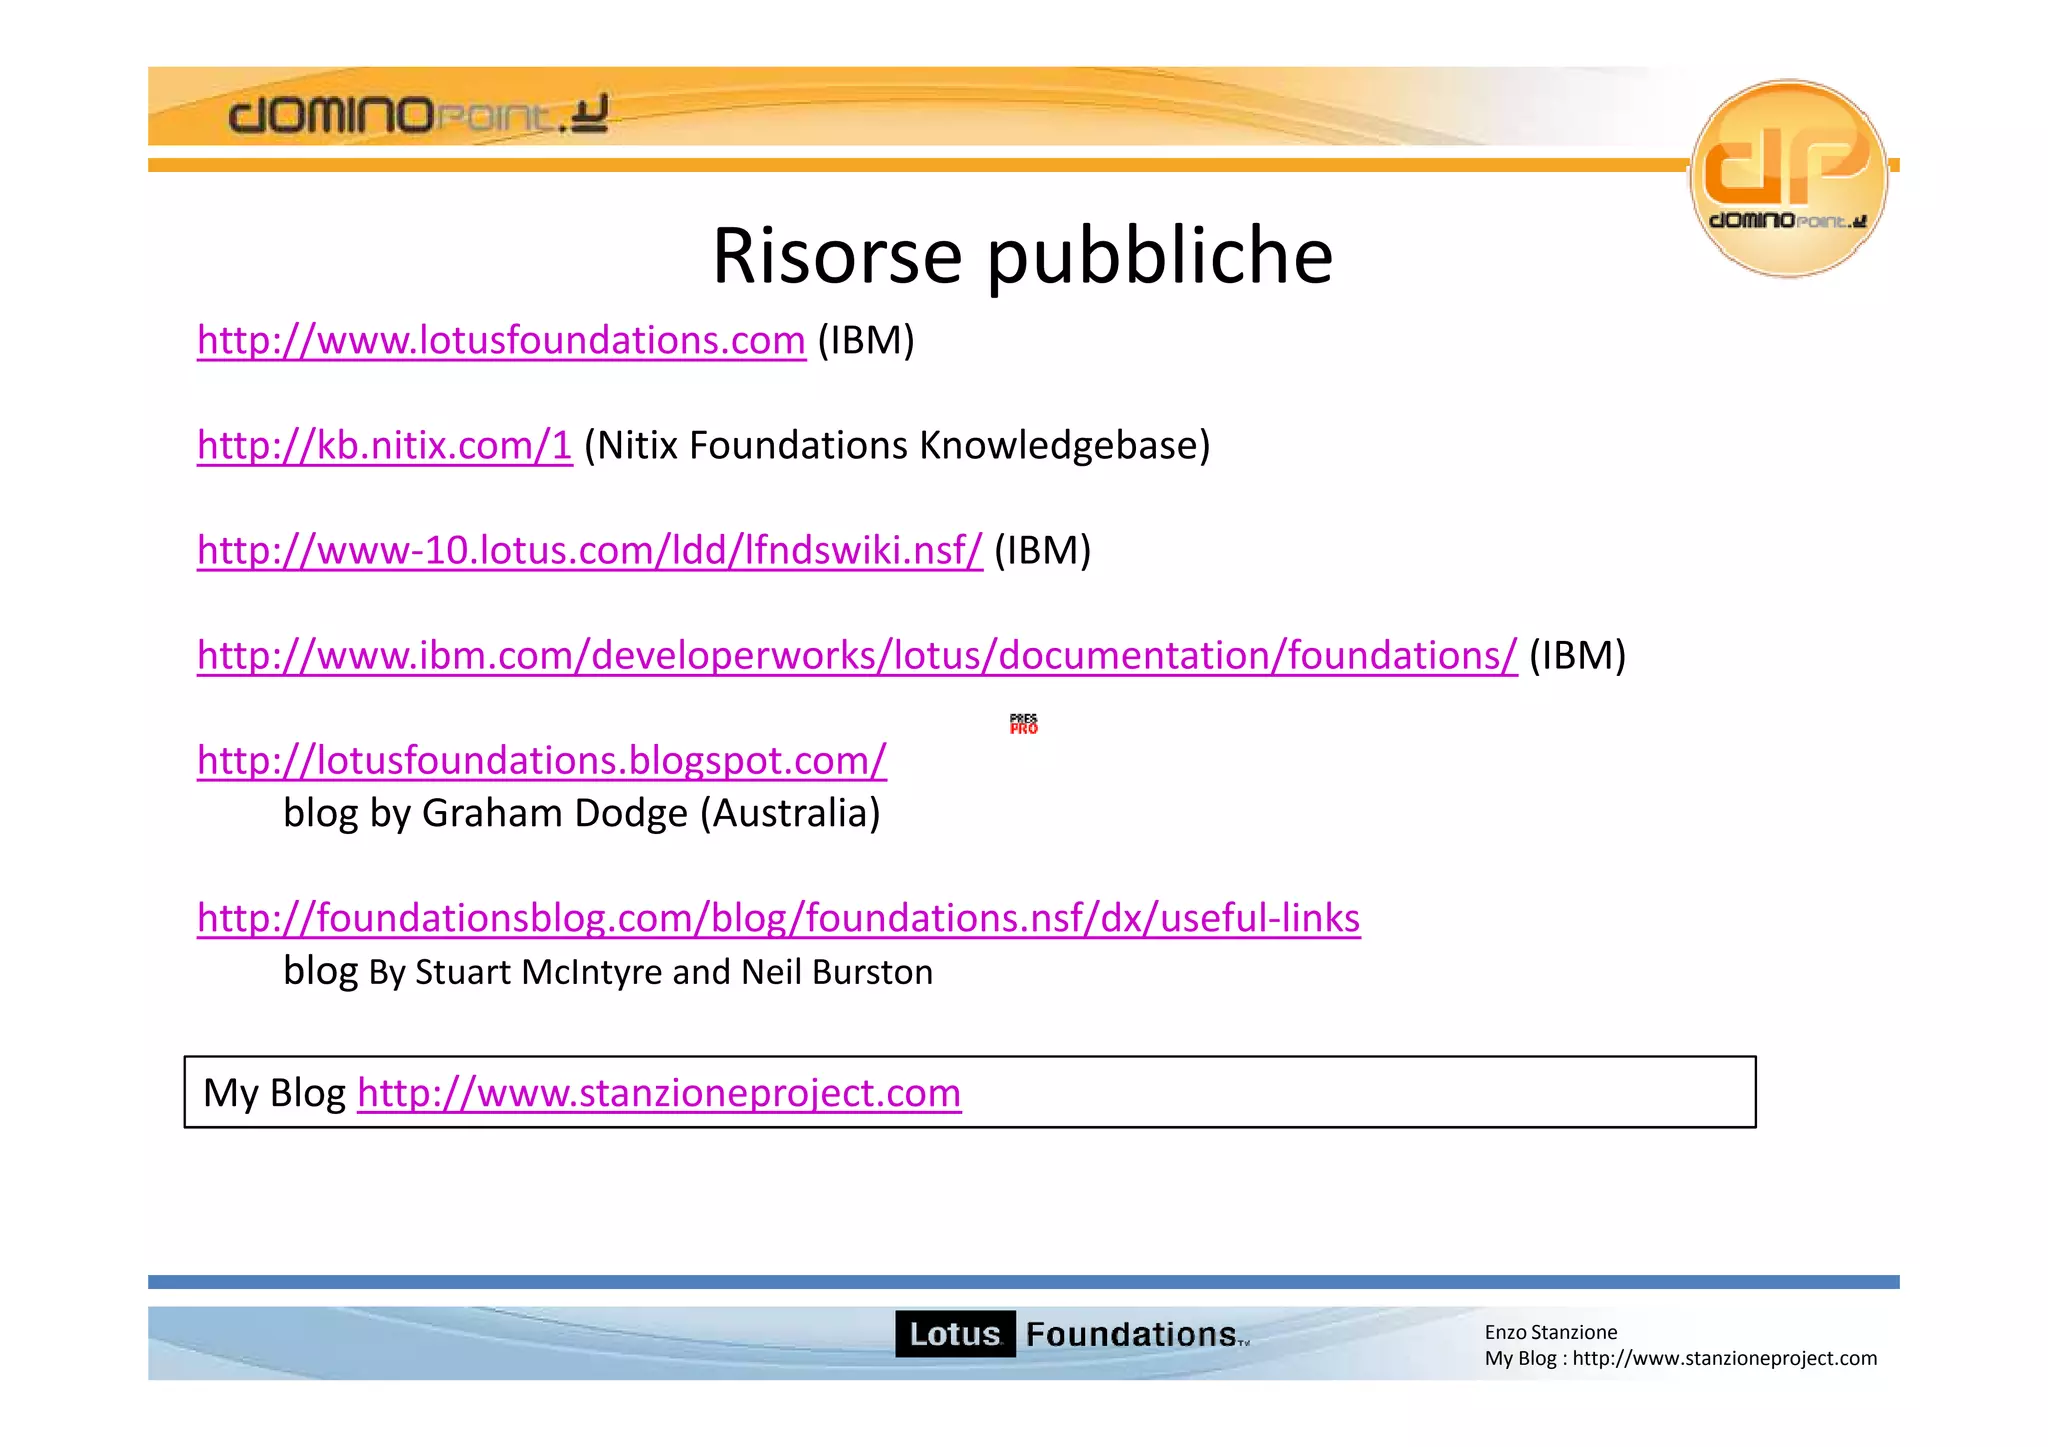Image resolution: width=2048 pixels, height=1447 pixels.
Task: Click the Lotus Foundations footer logo
Action: click(1072, 1334)
